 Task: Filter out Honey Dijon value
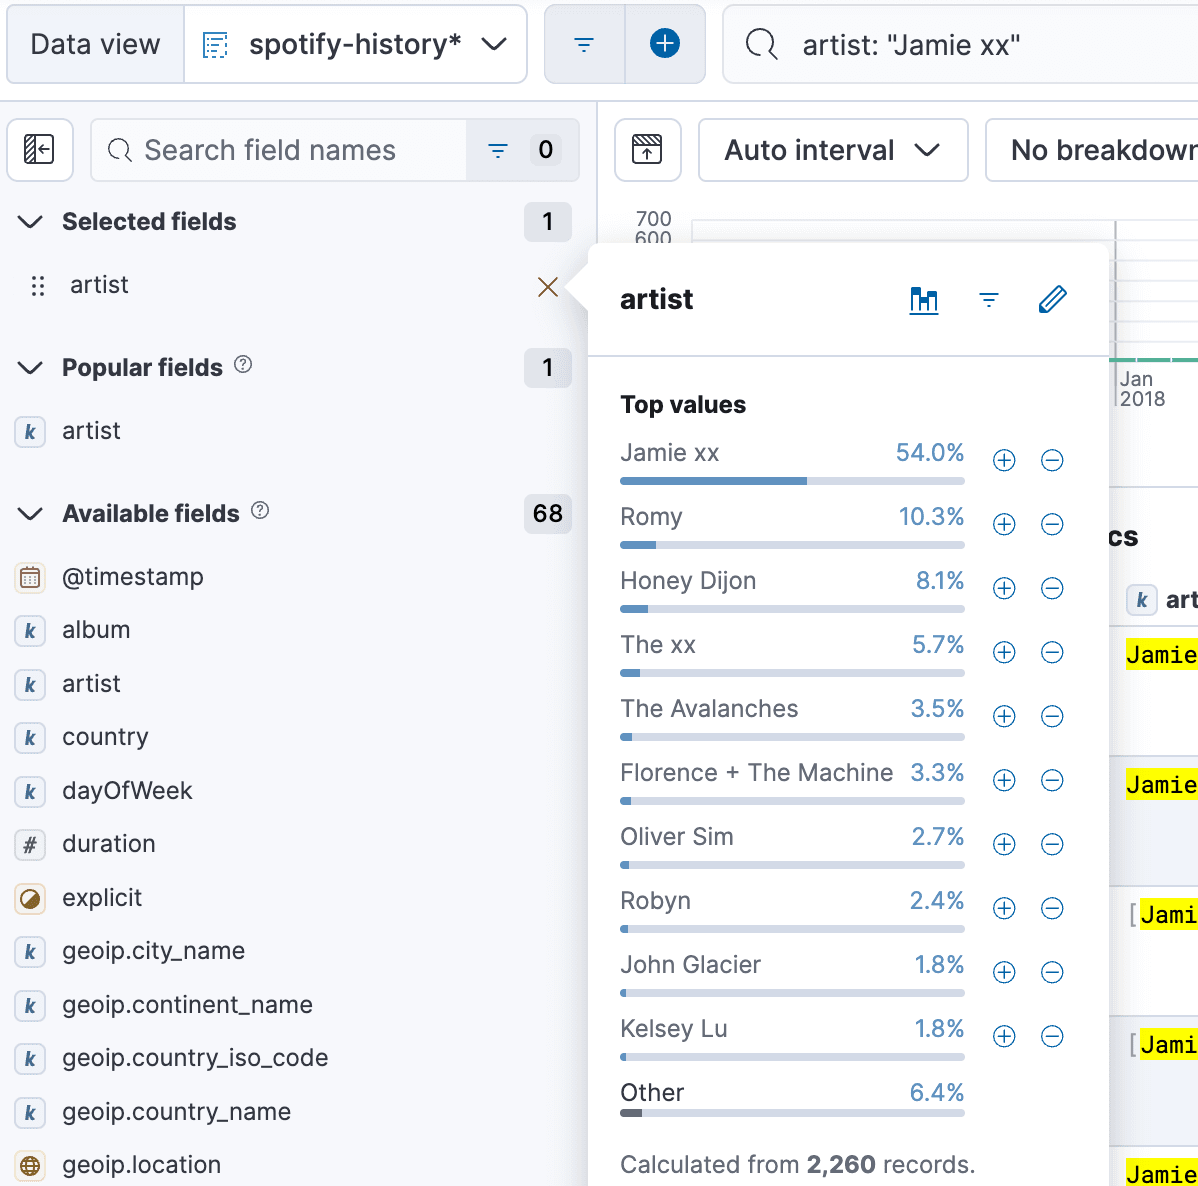tap(1052, 588)
